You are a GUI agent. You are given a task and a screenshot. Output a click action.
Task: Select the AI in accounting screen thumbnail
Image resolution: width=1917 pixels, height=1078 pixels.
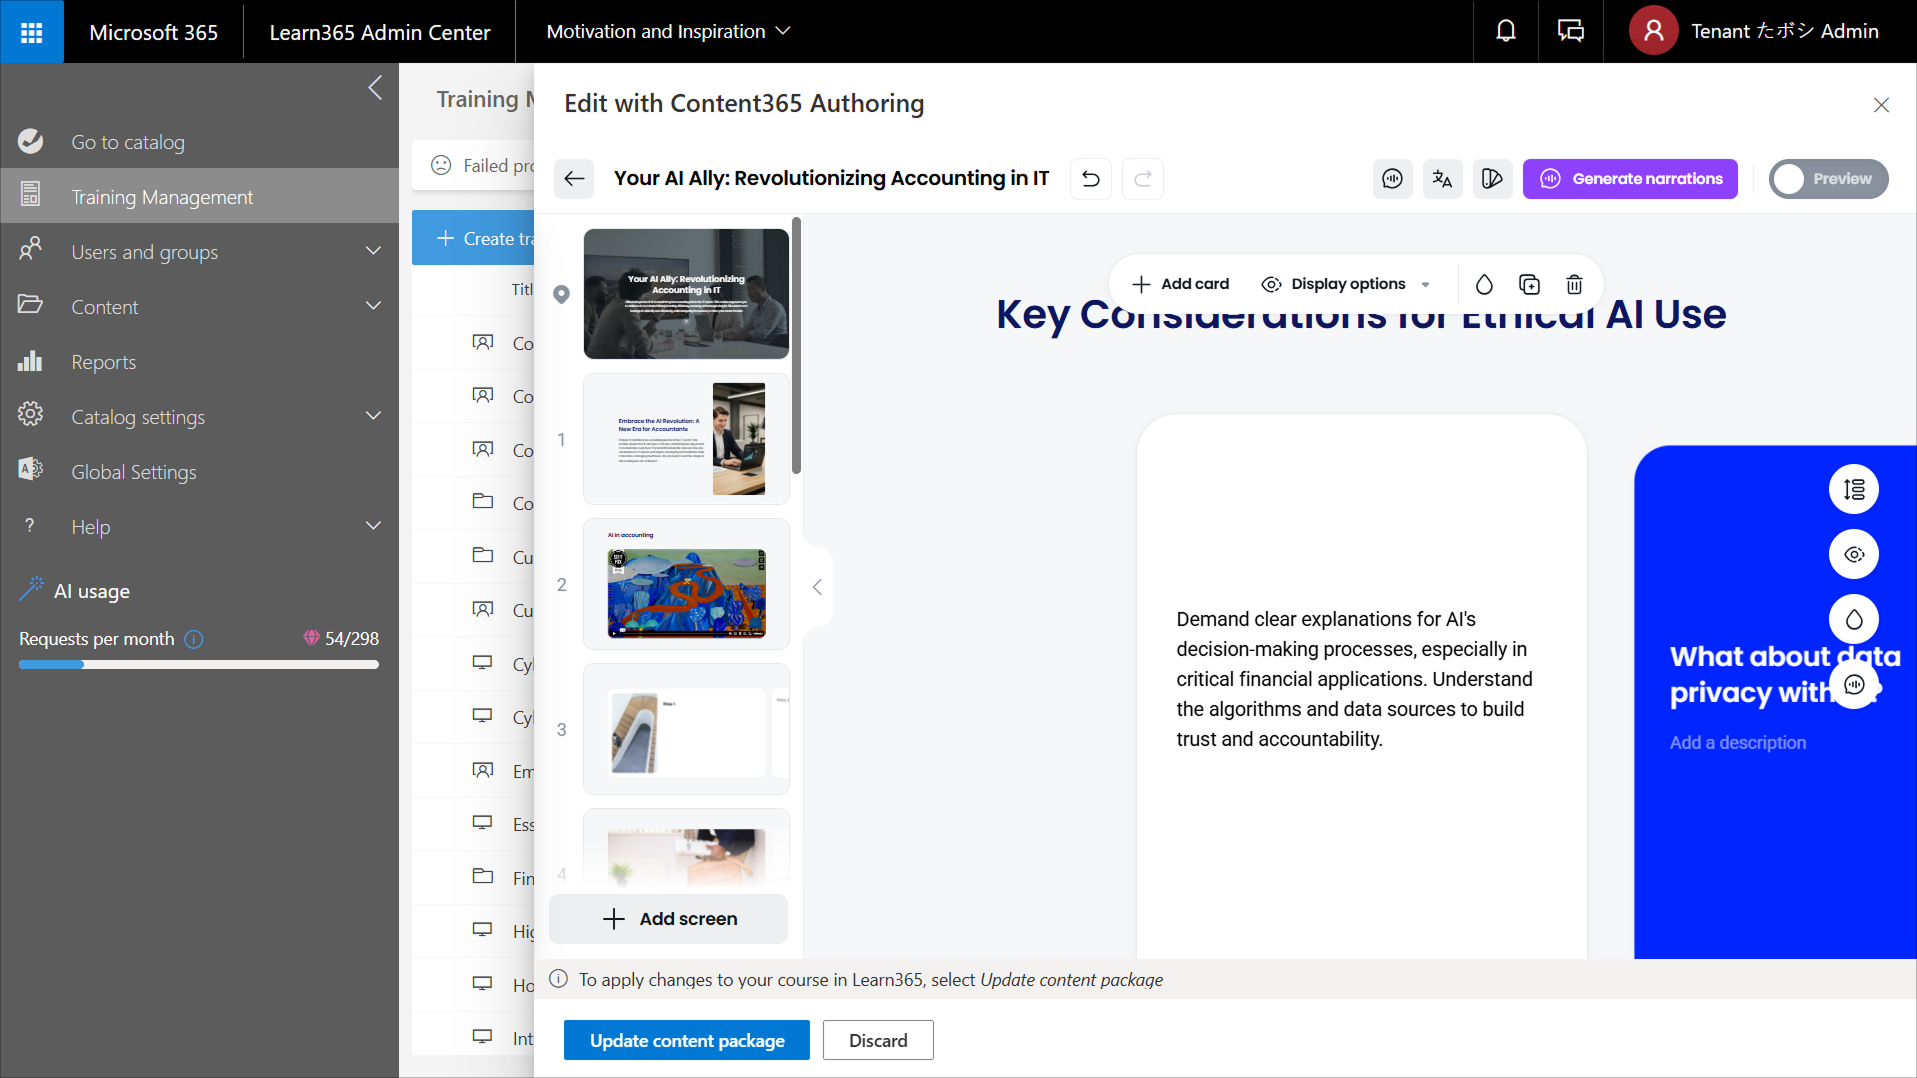[x=686, y=585]
